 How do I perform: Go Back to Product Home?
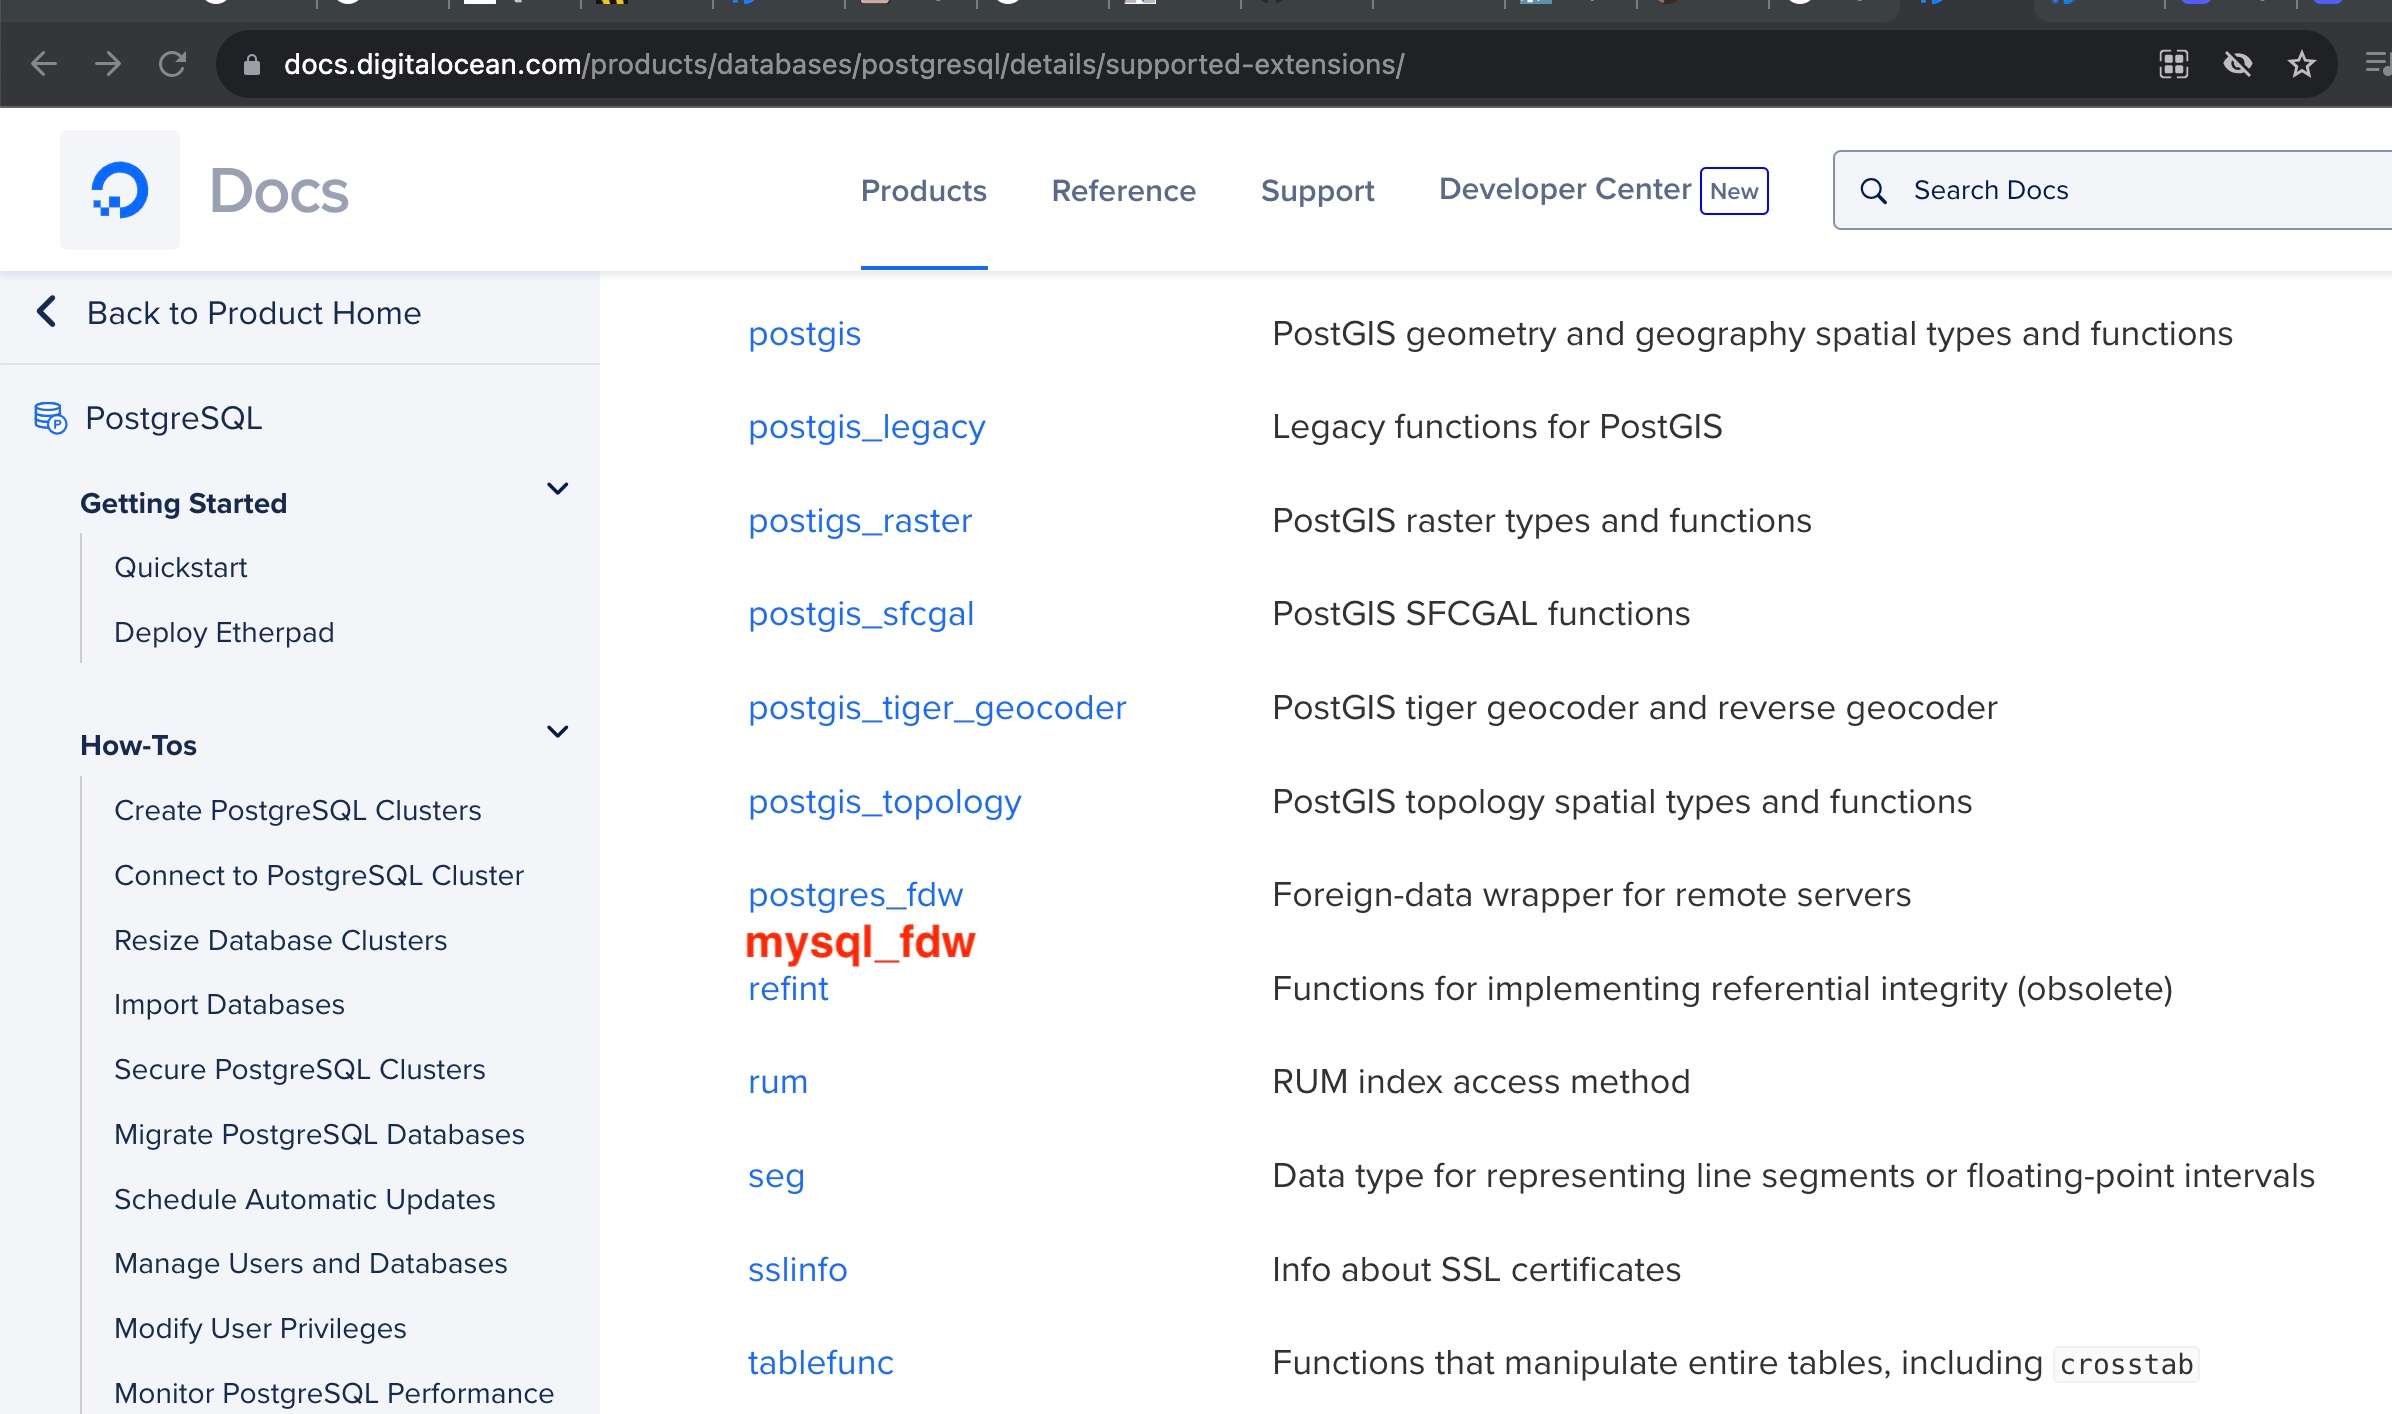254,313
